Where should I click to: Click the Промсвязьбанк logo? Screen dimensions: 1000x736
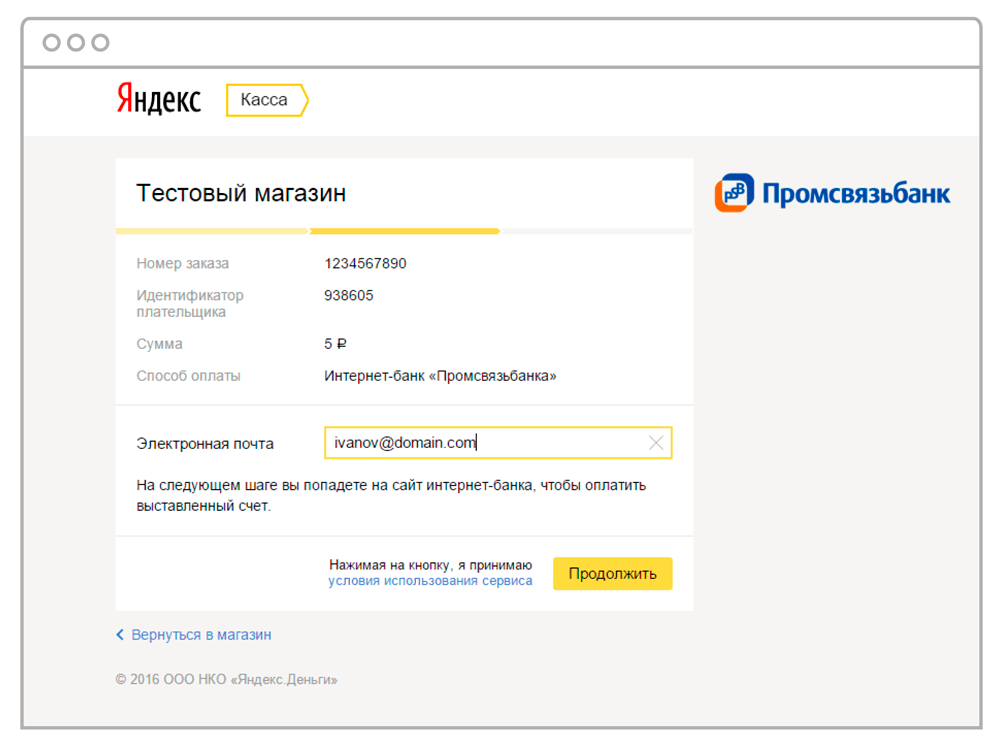point(832,193)
